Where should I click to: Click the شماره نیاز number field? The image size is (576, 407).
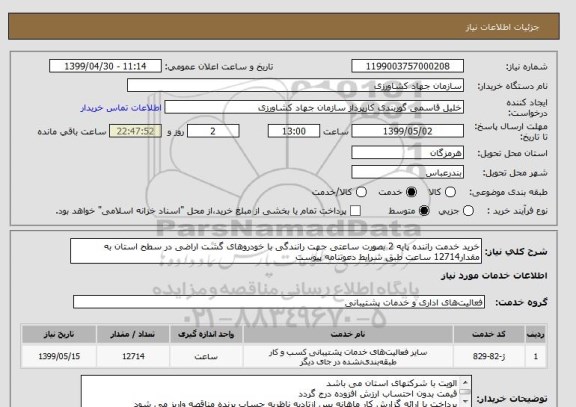pos(407,66)
